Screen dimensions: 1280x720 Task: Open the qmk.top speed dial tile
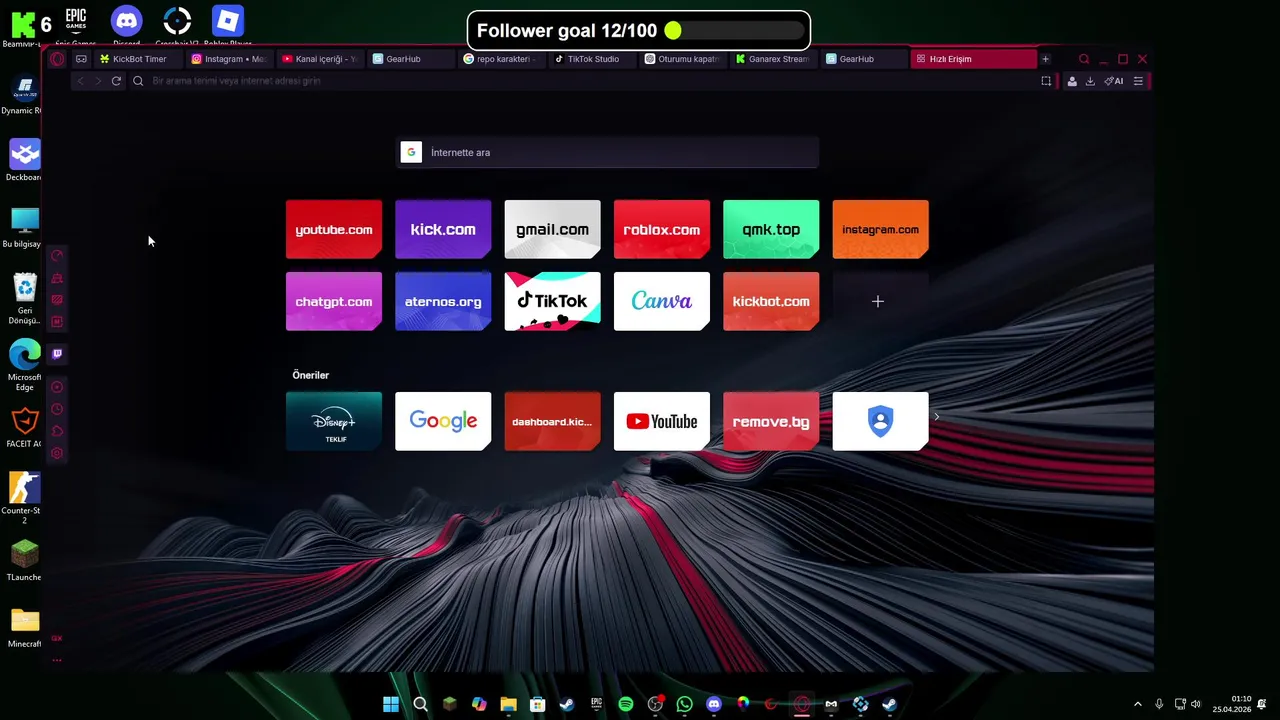771,229
